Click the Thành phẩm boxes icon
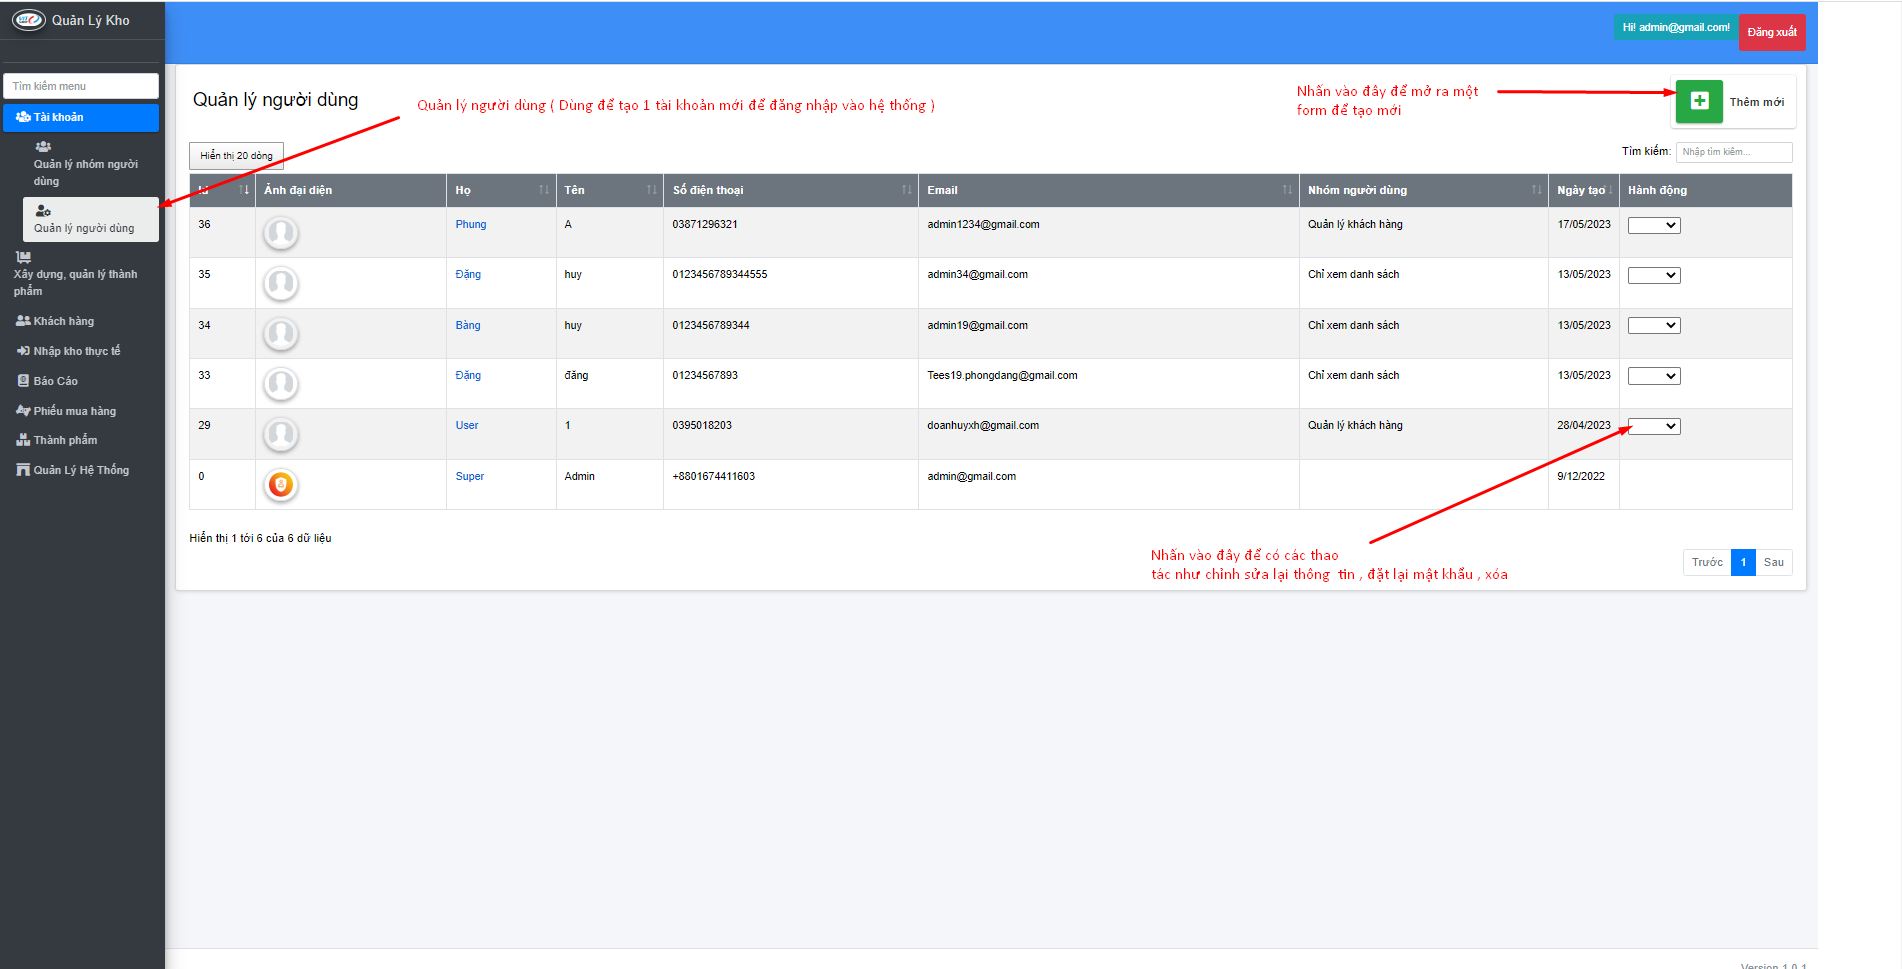The width and height of the screenshot is (1902, 969). (x=23, y=440)
